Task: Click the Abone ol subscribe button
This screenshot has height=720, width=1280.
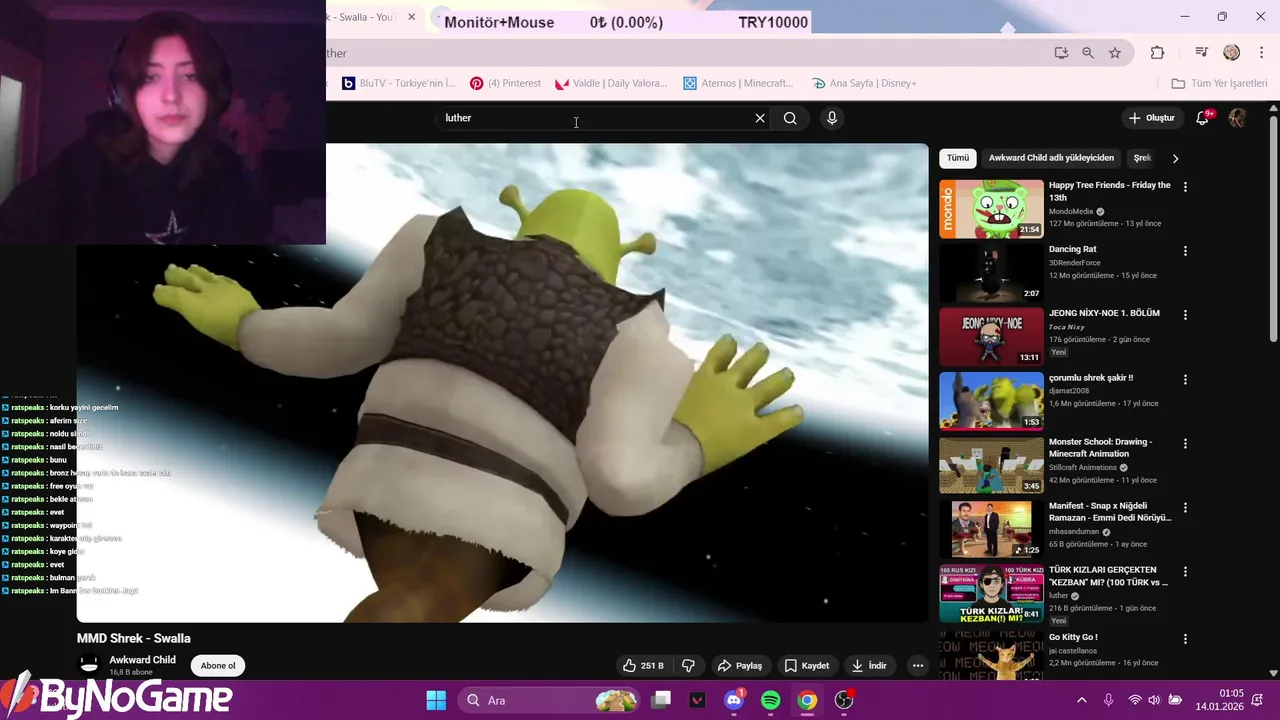Action: click(x=218, y=666)
